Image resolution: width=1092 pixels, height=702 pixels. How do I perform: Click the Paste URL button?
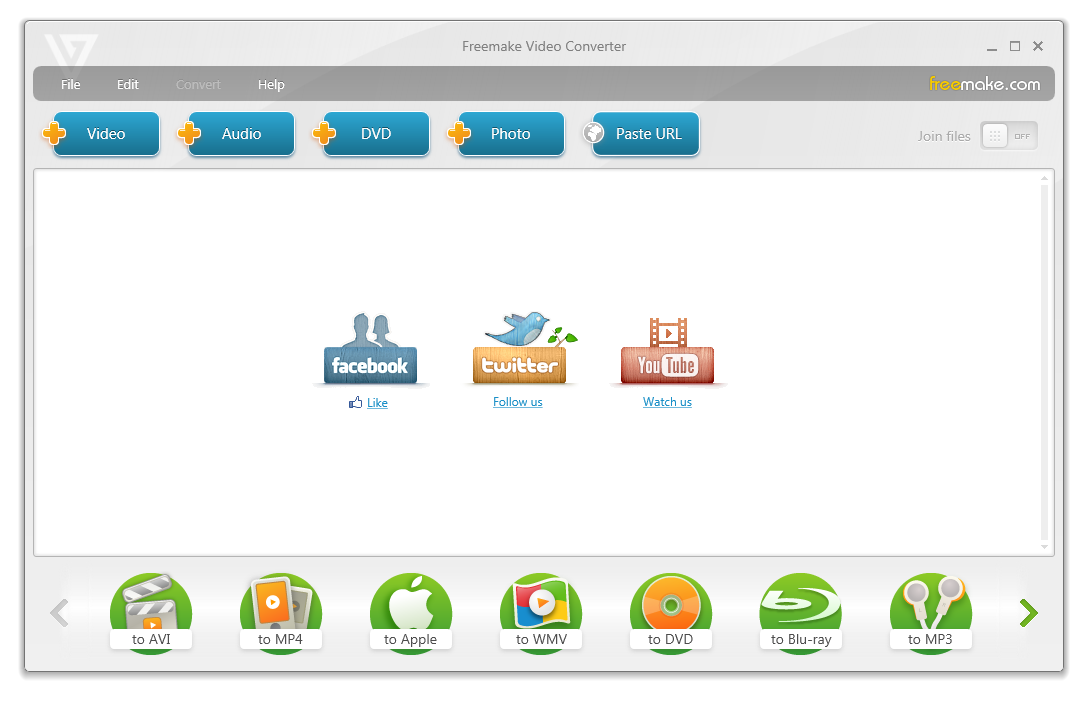tap(642, 134)
